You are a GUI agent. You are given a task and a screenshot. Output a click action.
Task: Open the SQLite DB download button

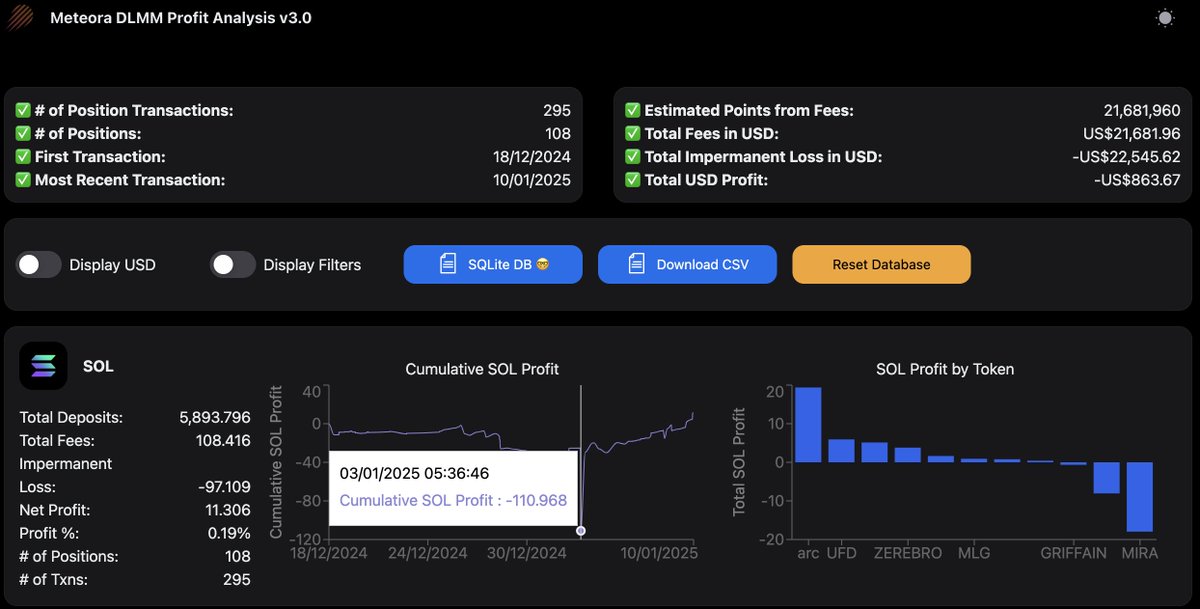493,265
